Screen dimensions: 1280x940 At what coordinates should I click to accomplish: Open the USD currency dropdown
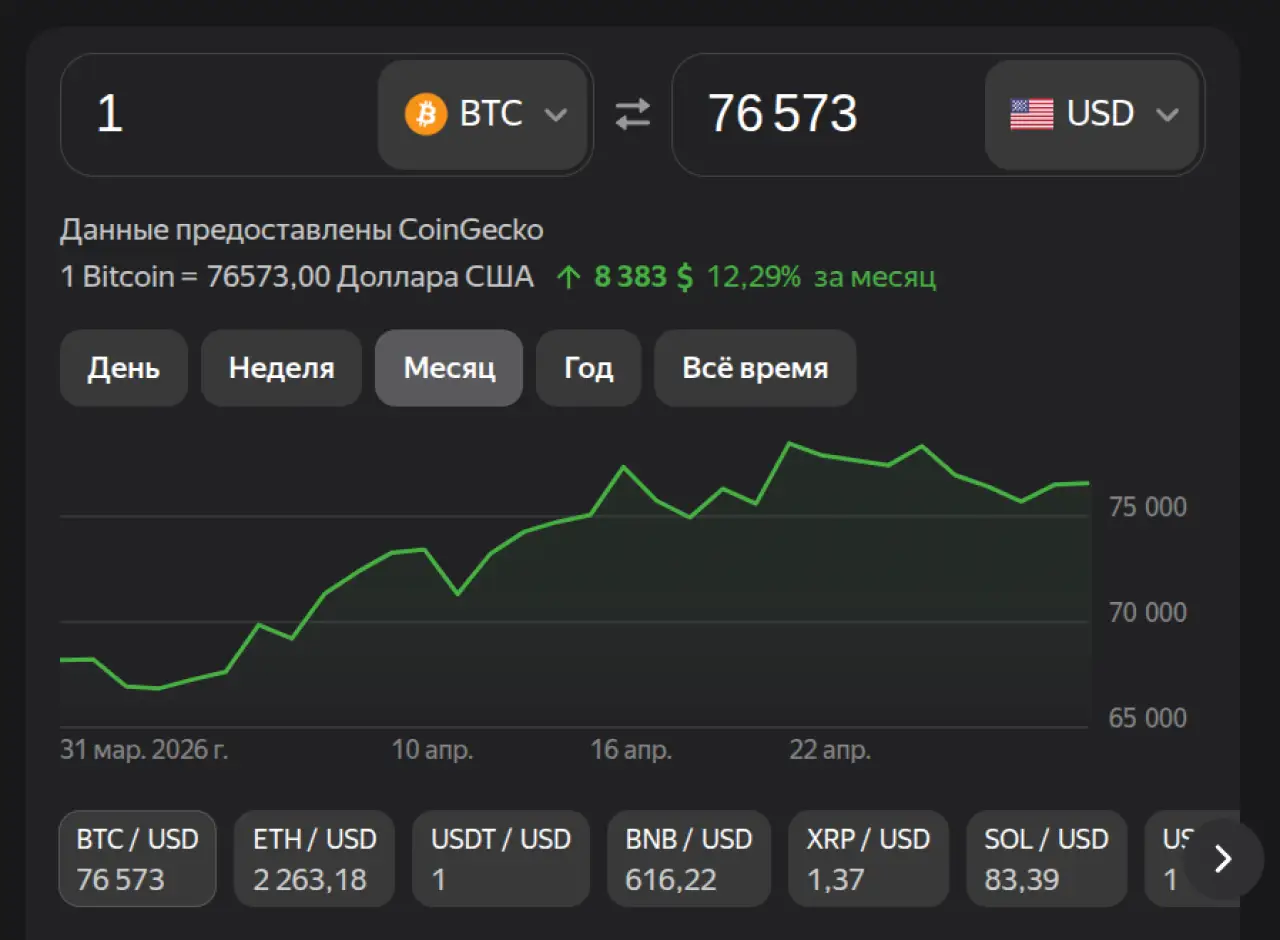[x=1092, y=114]
